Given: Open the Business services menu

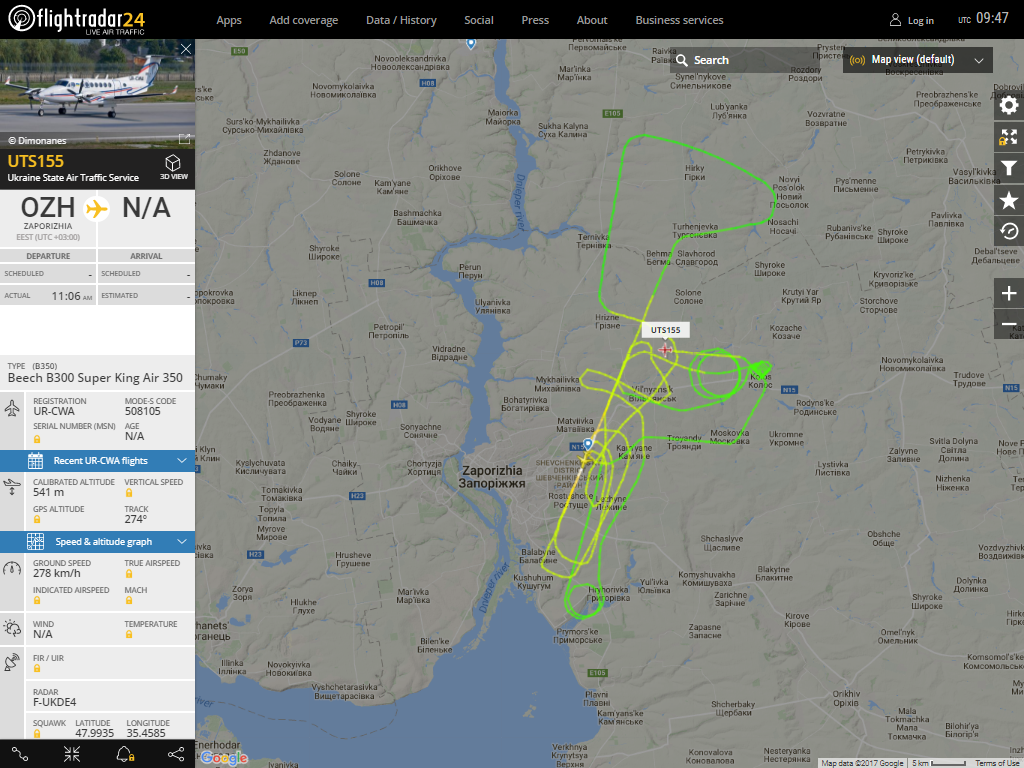Looking at the screenshot, I should point(679,20).
